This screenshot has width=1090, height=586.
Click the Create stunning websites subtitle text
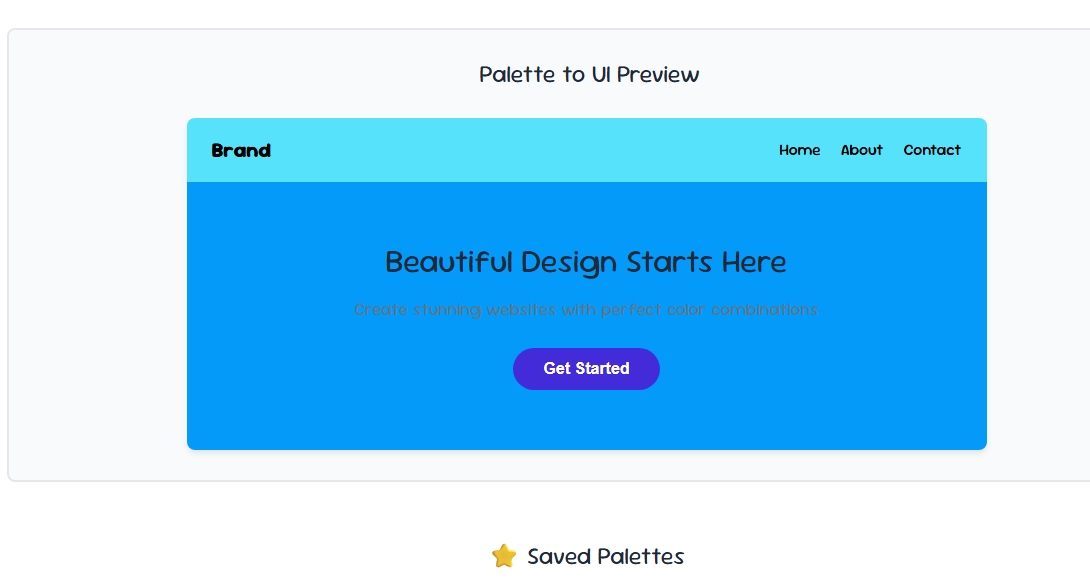tap(586, 309)
